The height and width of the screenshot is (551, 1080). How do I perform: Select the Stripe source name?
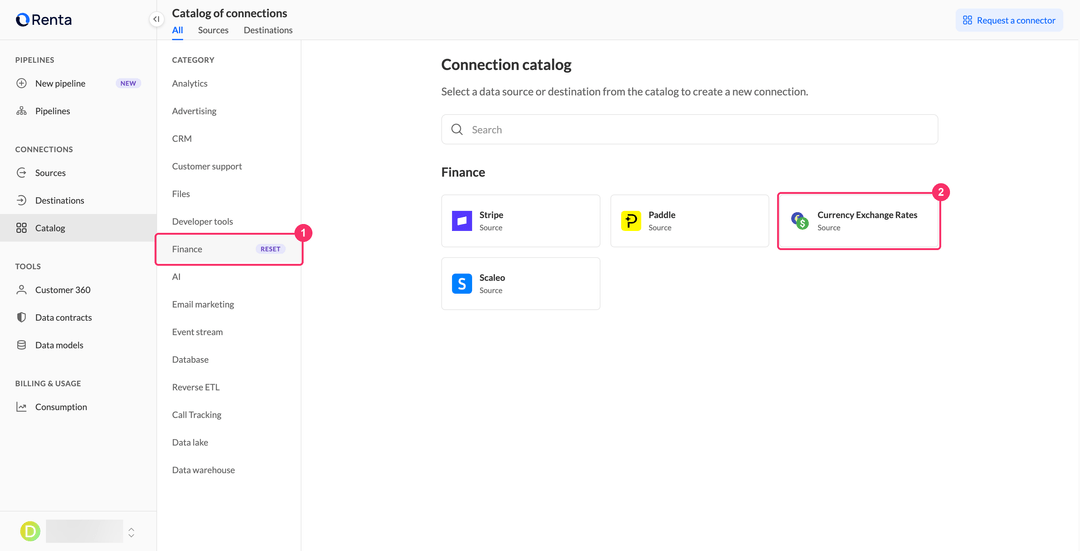click(x=491, y=215)
